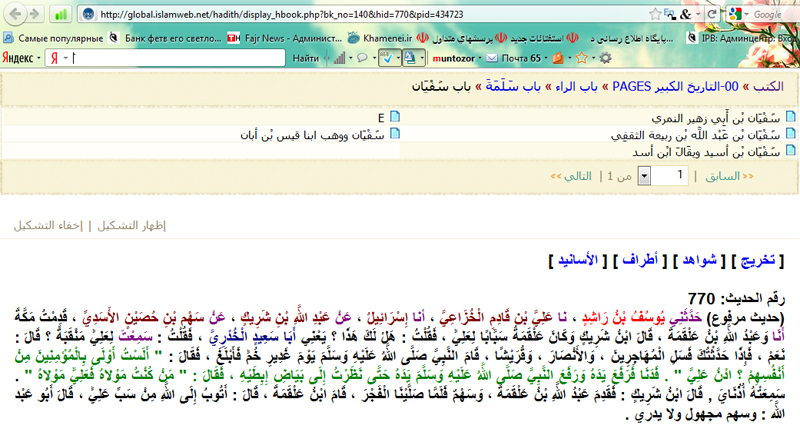Open the 'الأسانيد' tab link

(x=578, y=260)
